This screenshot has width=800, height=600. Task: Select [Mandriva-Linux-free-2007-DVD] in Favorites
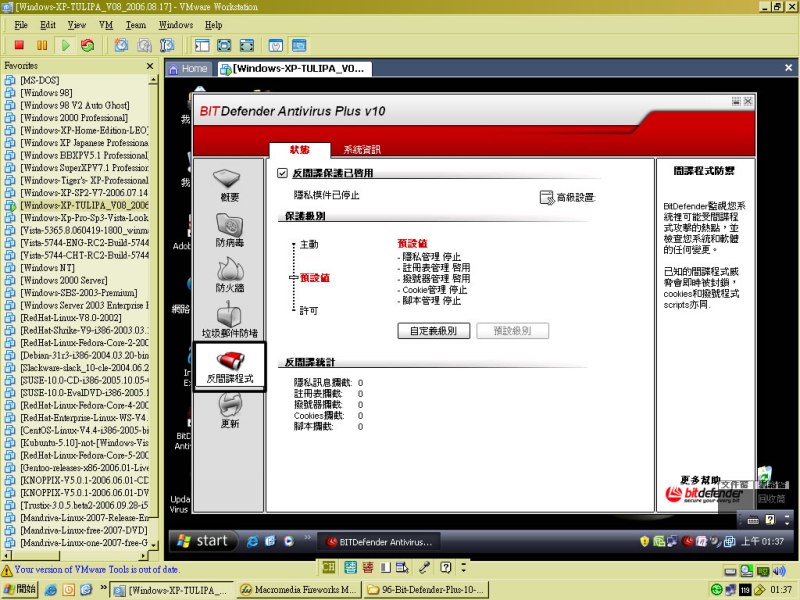click(x=84, y=531)
